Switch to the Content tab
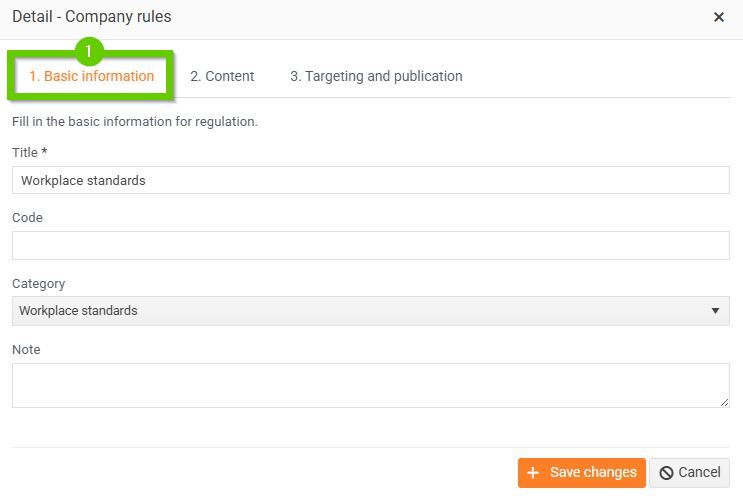 click(x=222, y=76)
